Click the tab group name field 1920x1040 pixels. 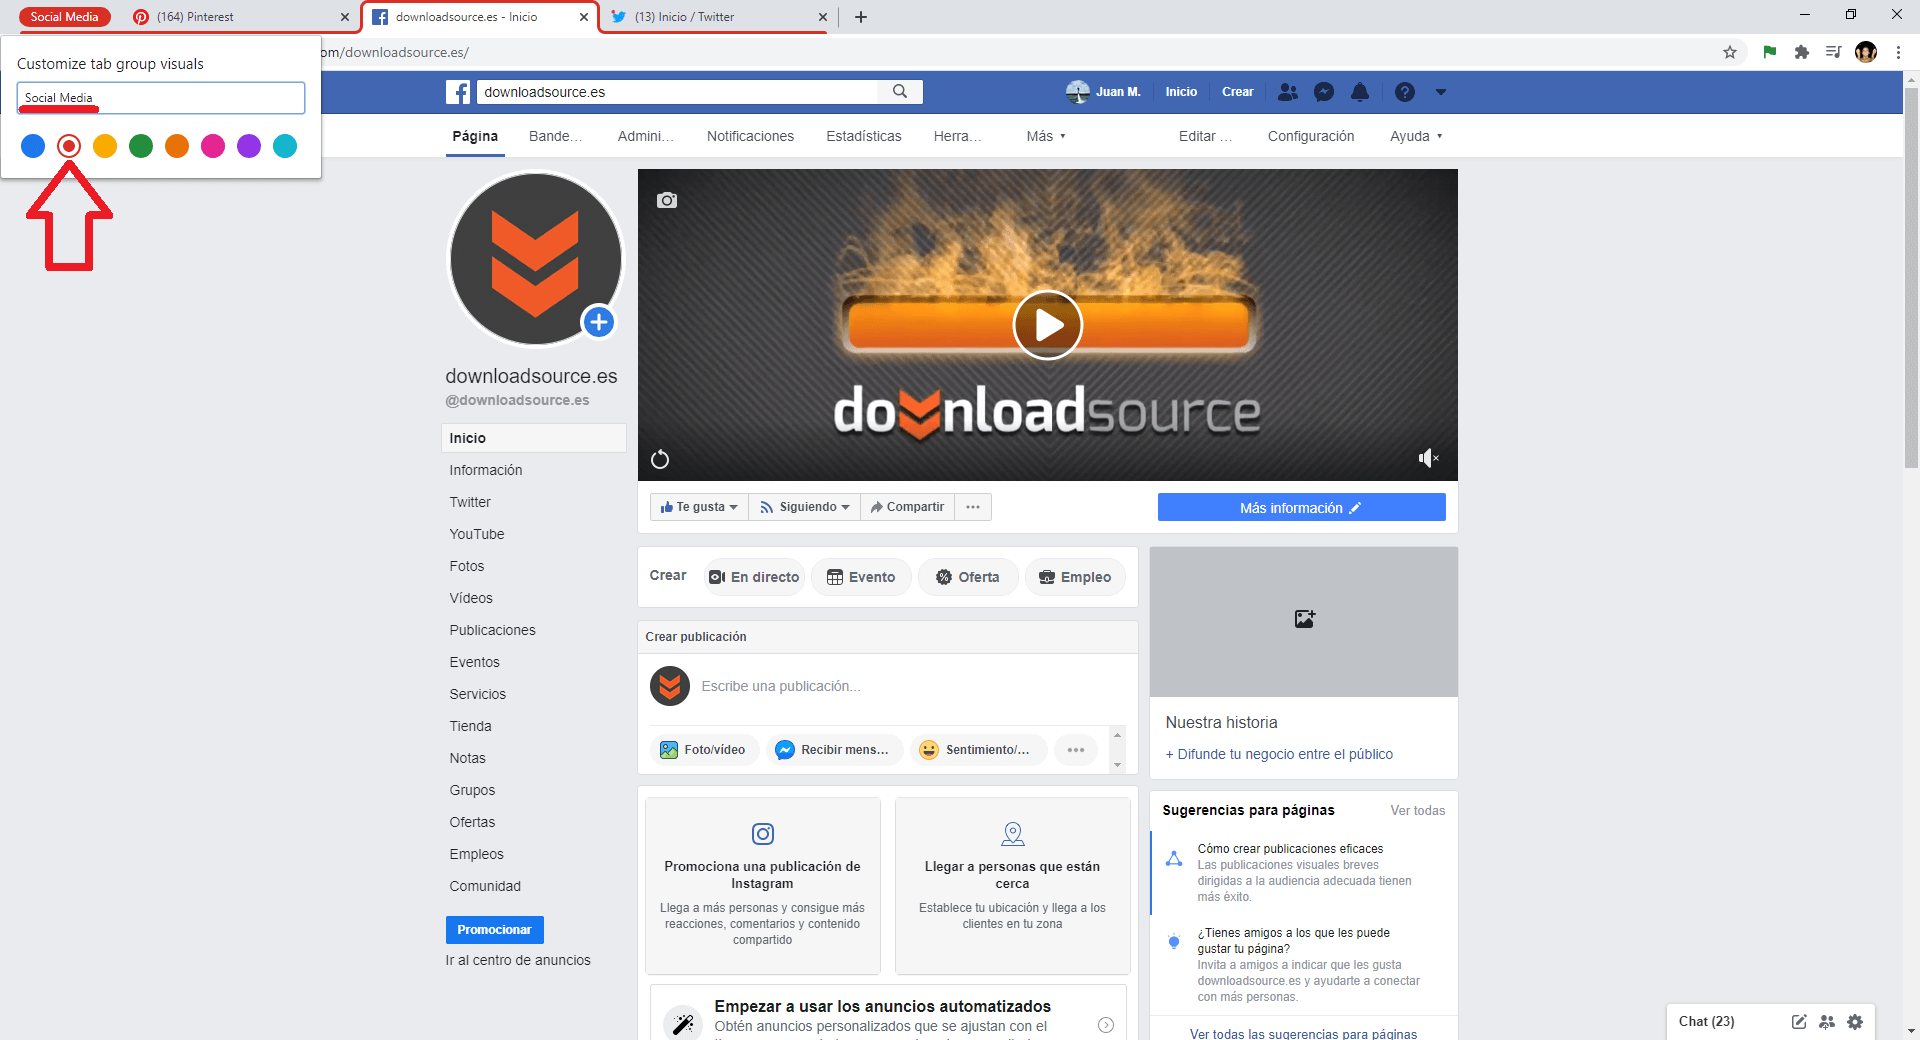pos(161,98)
